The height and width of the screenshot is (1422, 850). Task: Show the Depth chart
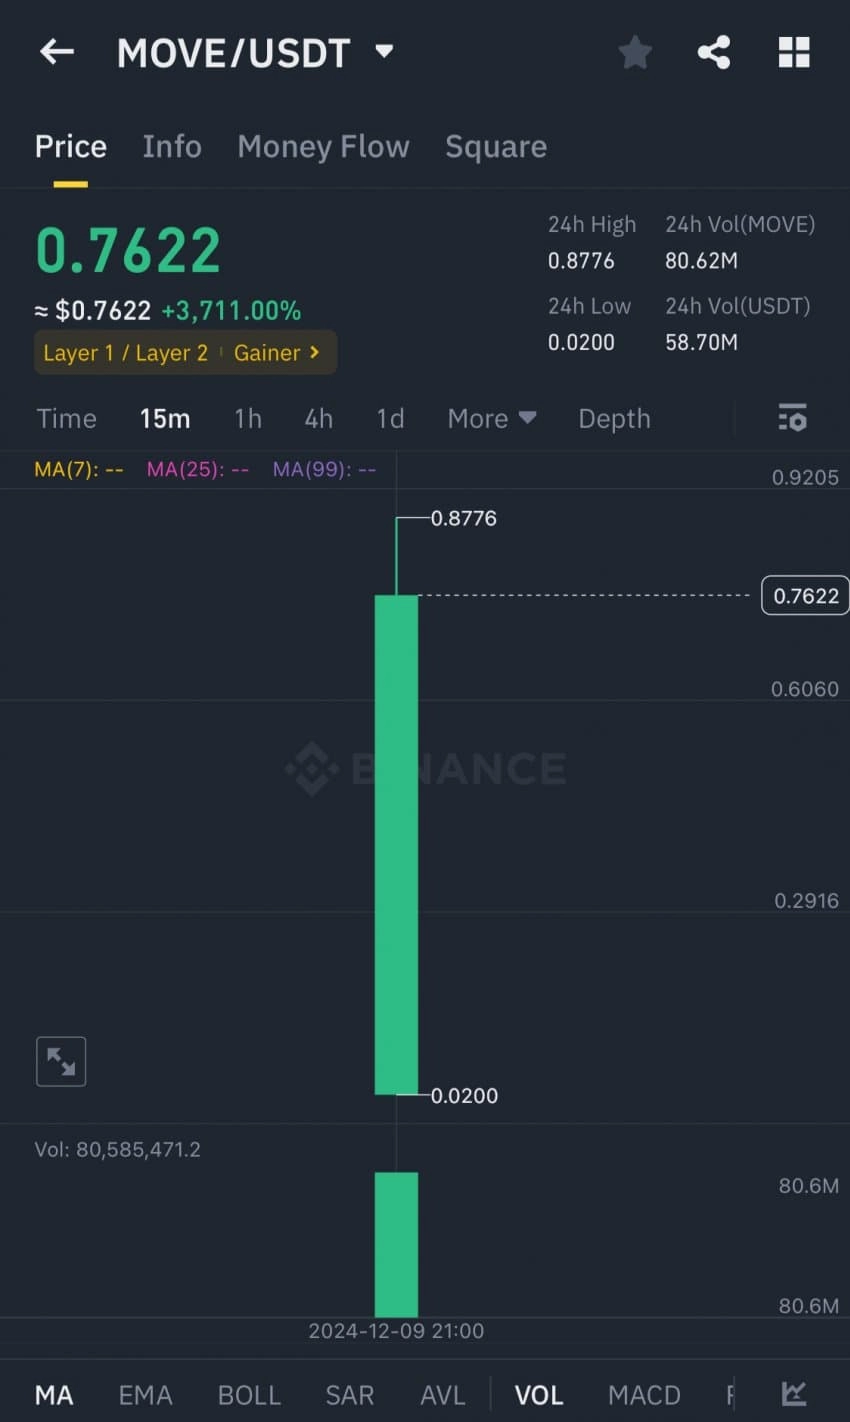614,418
